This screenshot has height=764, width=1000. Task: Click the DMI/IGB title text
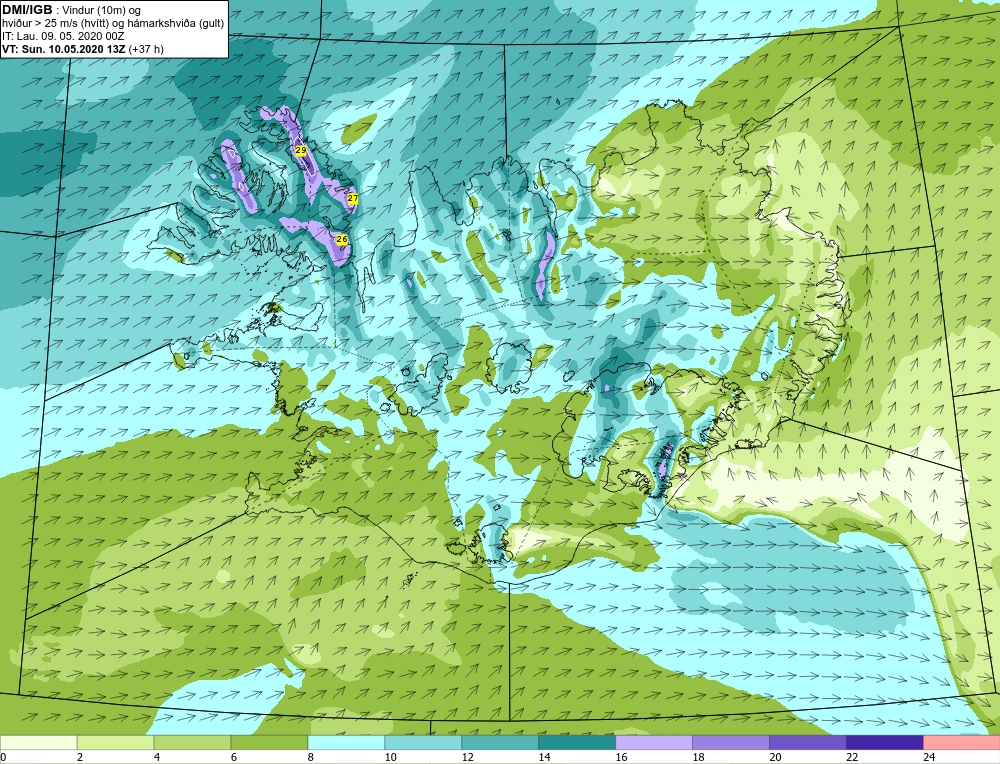pos(27,10)
